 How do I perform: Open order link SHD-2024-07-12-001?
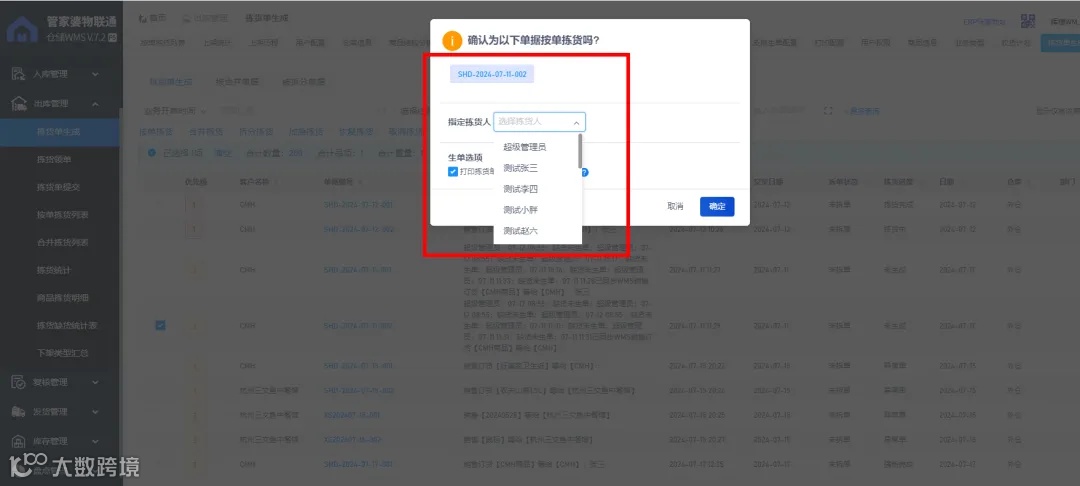pyautogui.click(x=359, y=204)
